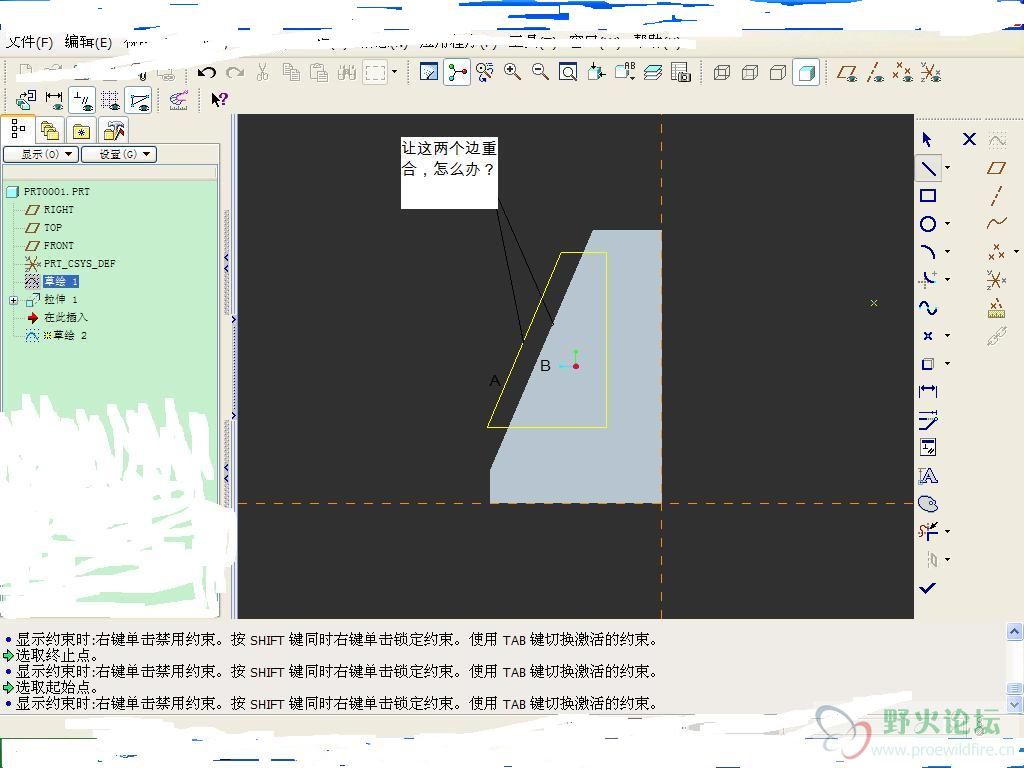Enable hidden line display mode
The image size is (1024, 768).
click(750, 72)
